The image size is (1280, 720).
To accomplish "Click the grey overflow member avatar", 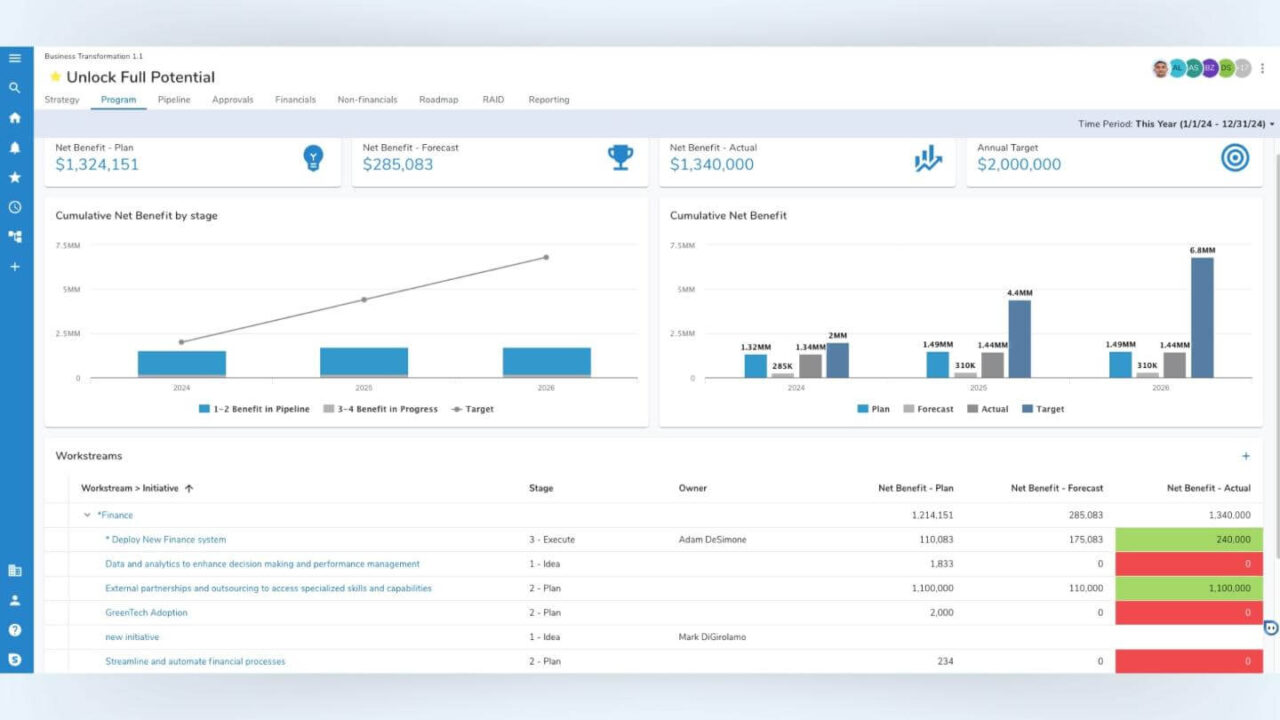I will (x=1243, y=68).
